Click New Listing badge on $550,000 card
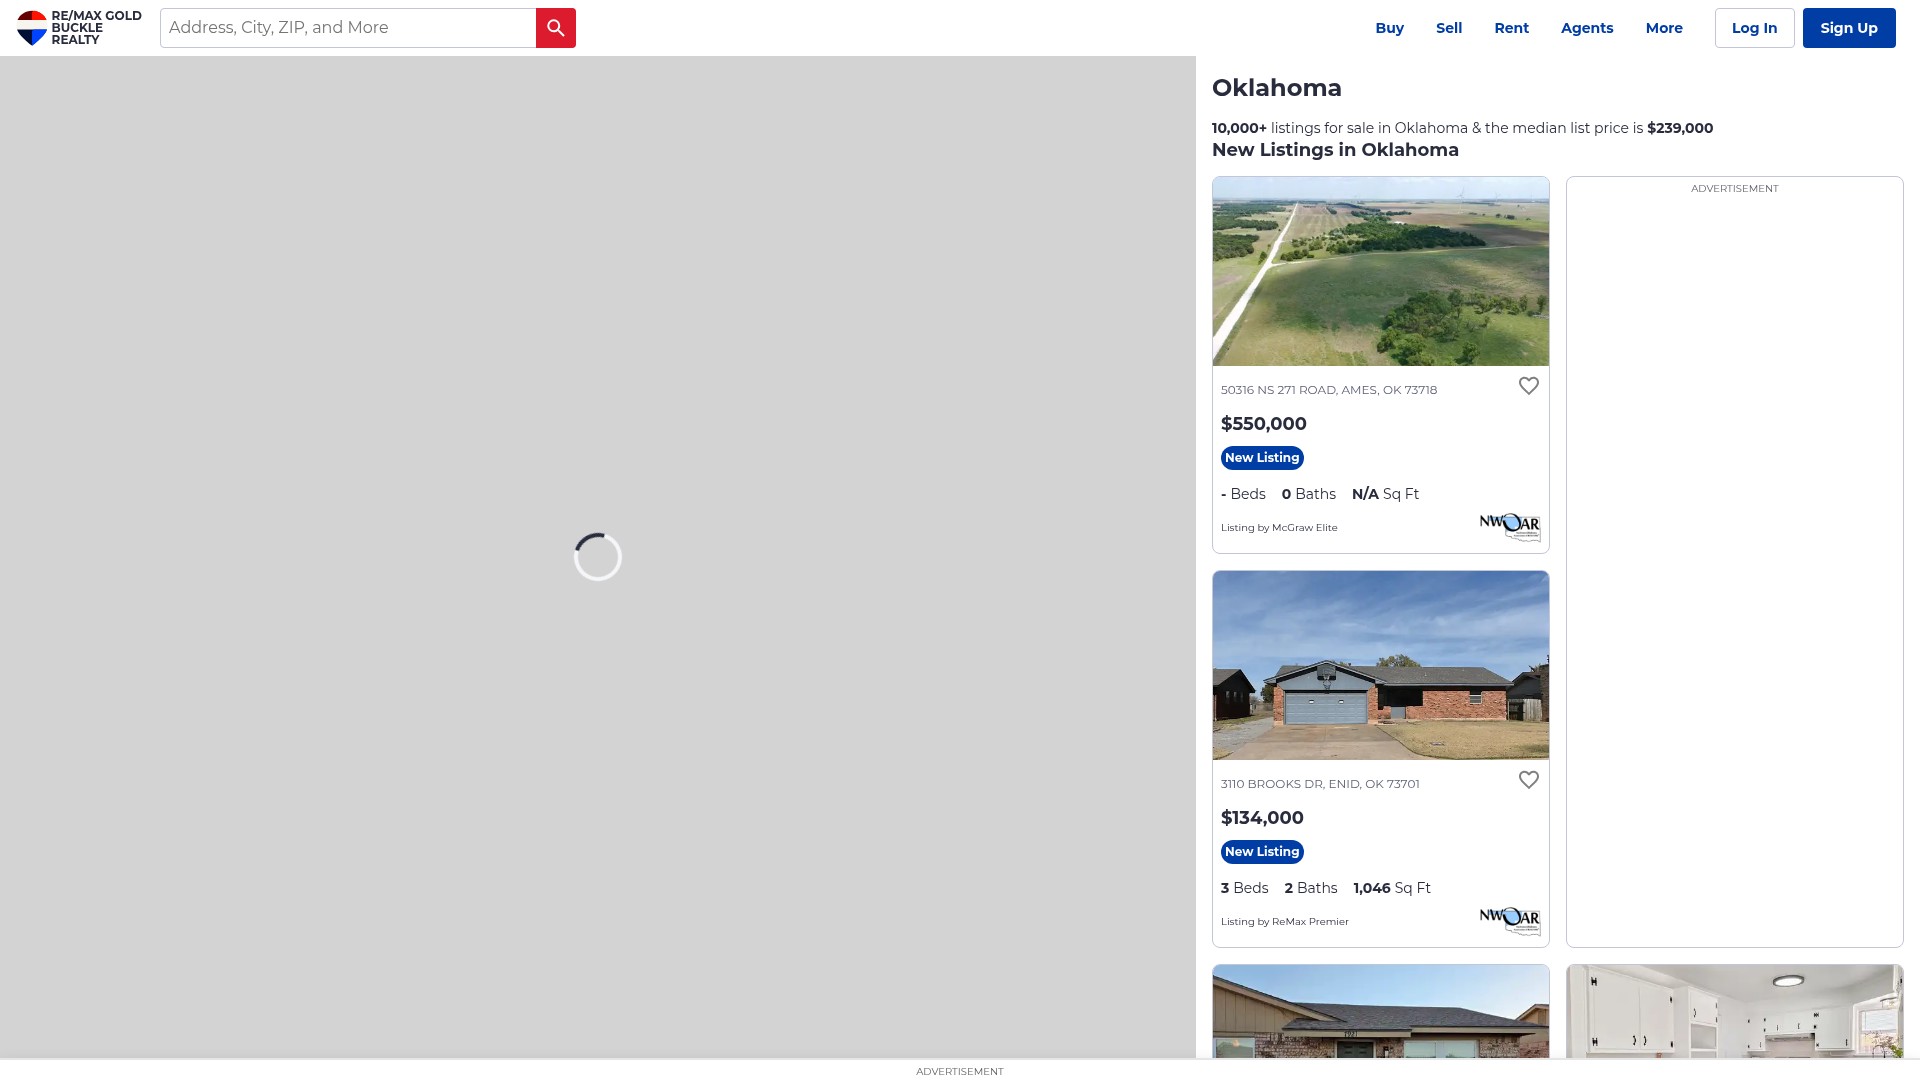Screen dimensions: 1920x1080 pos(1262,458)
